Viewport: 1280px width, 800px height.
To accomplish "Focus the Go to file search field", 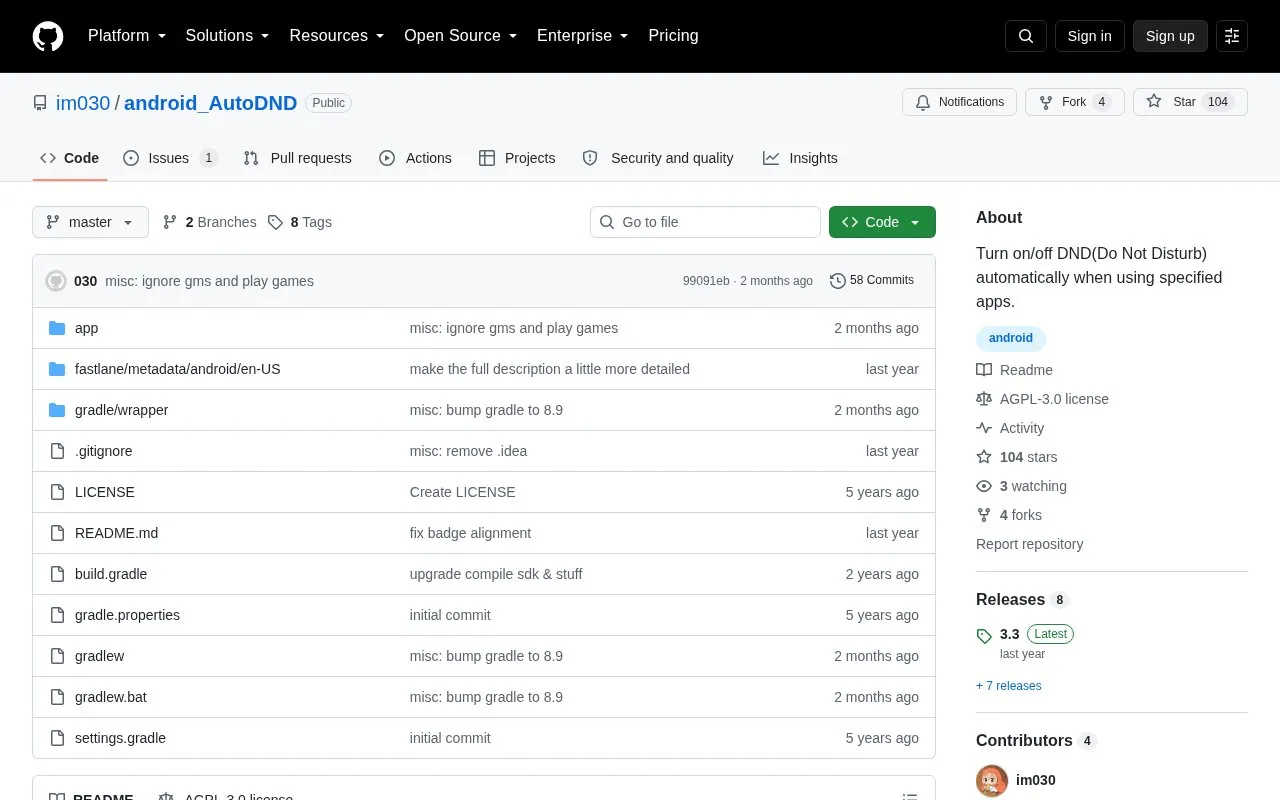I will tap(705, 222).
